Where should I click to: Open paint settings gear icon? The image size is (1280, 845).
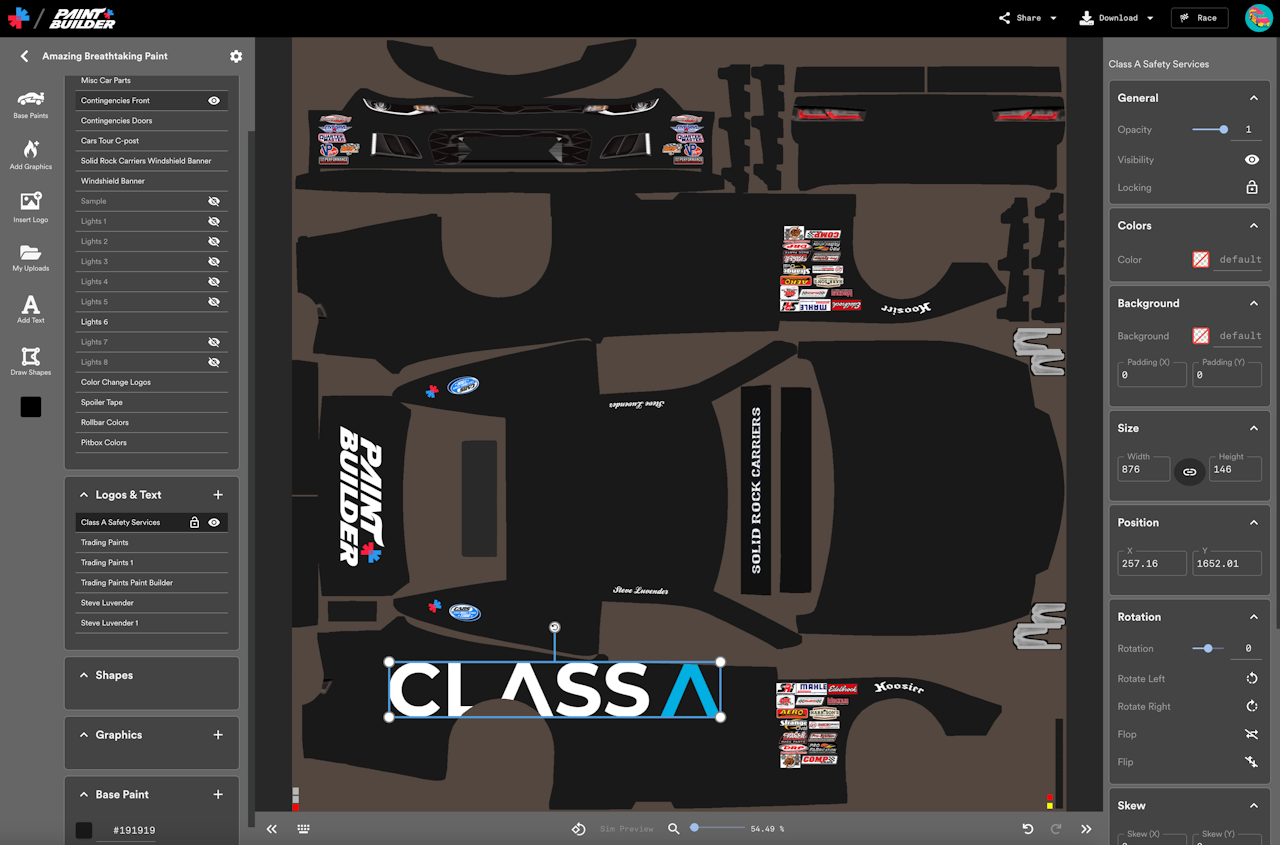pos(236,57)
